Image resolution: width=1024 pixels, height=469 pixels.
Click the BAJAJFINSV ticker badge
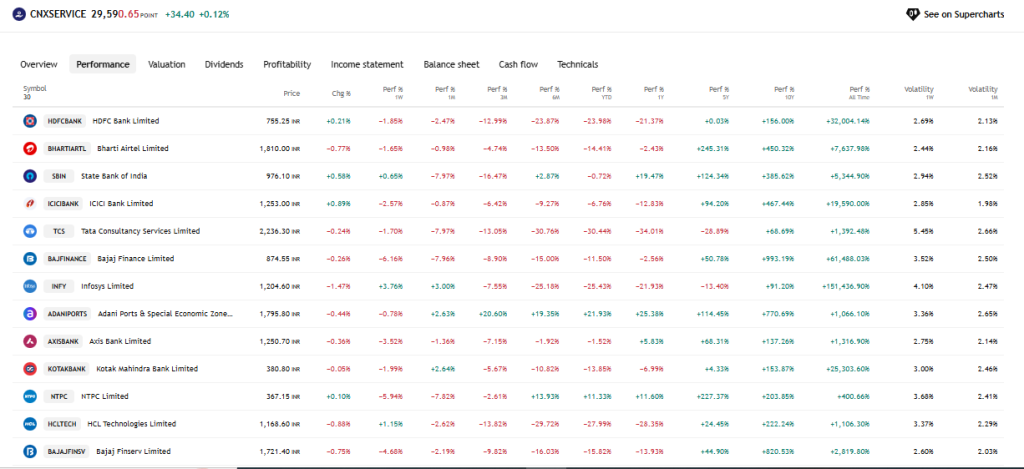coord(67,451)
